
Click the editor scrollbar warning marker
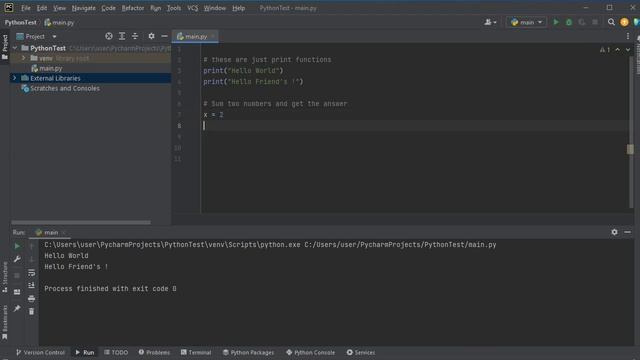[x=630, y=149]
